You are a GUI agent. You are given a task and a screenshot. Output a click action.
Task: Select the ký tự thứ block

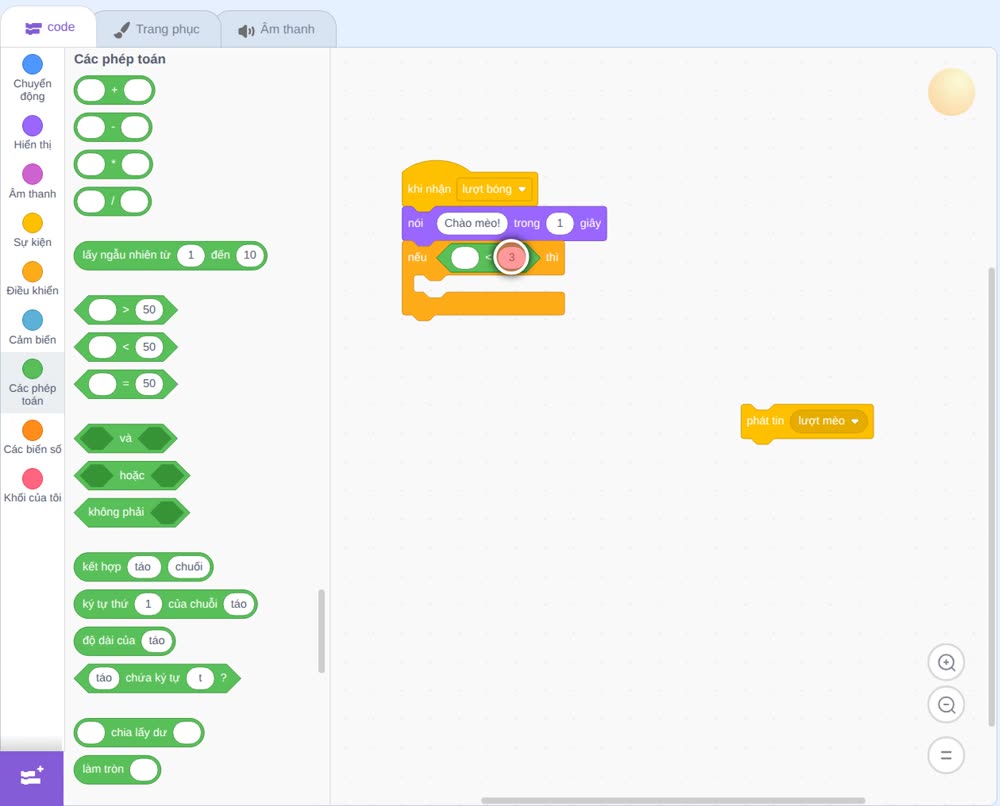(x=166, y=604)
